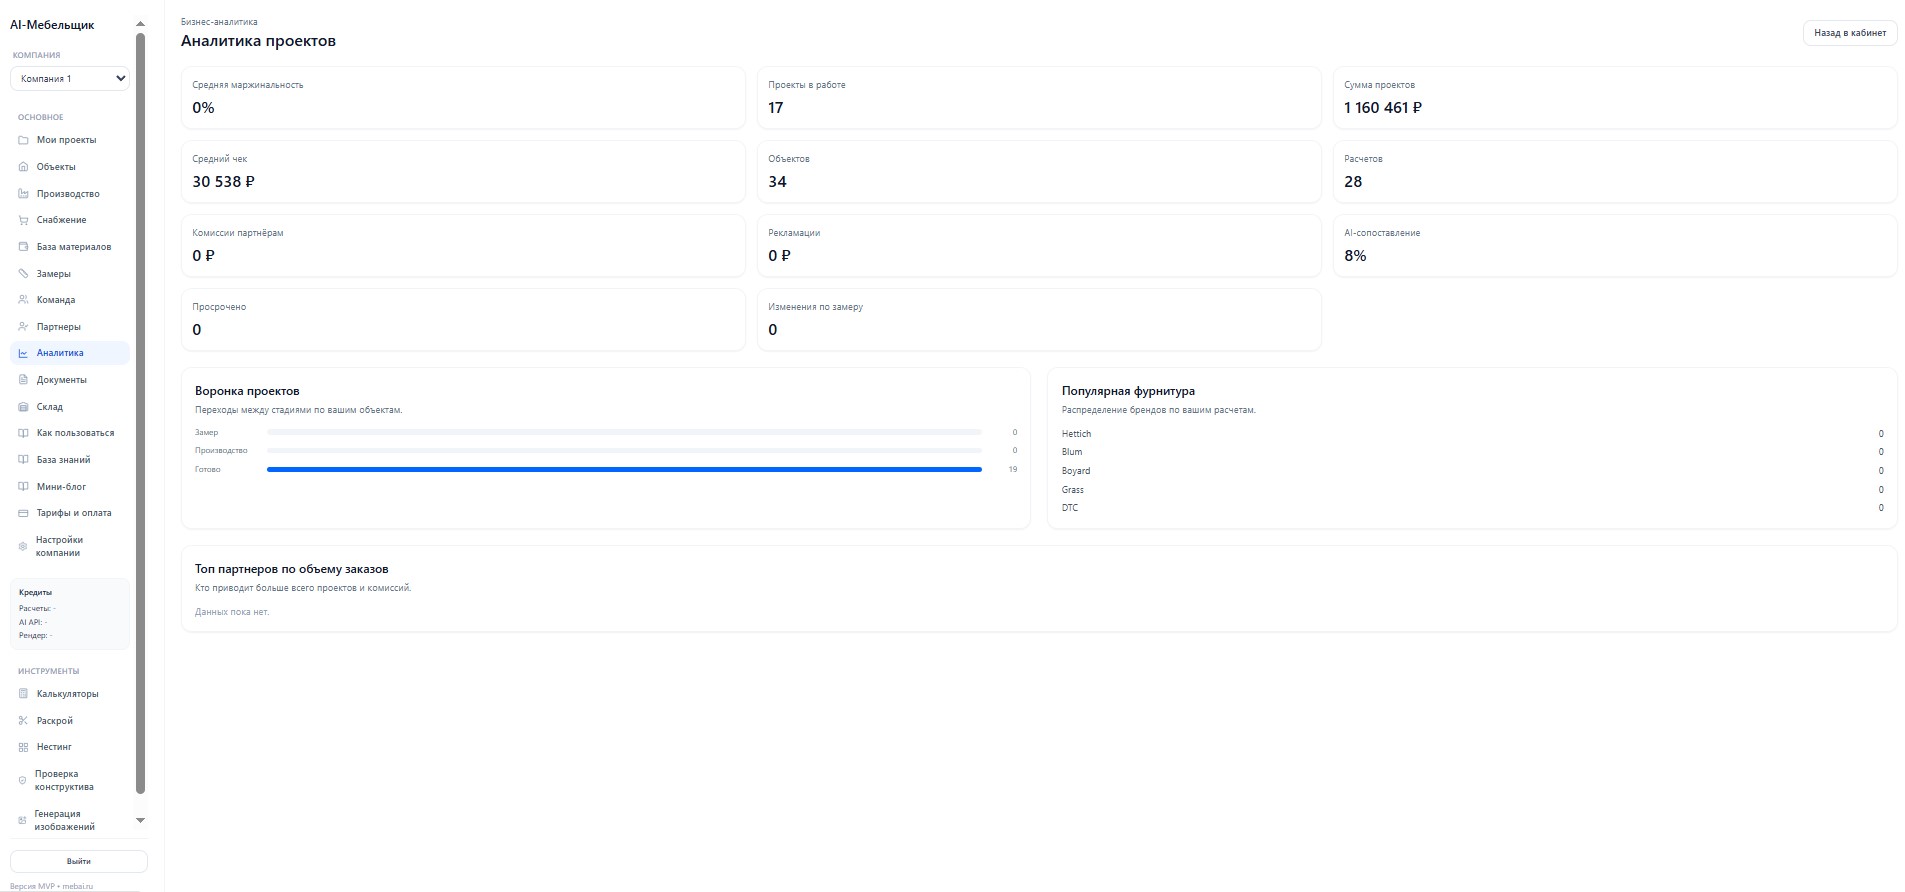
Task: Go to the Документы section
Action: click(61, 380)
